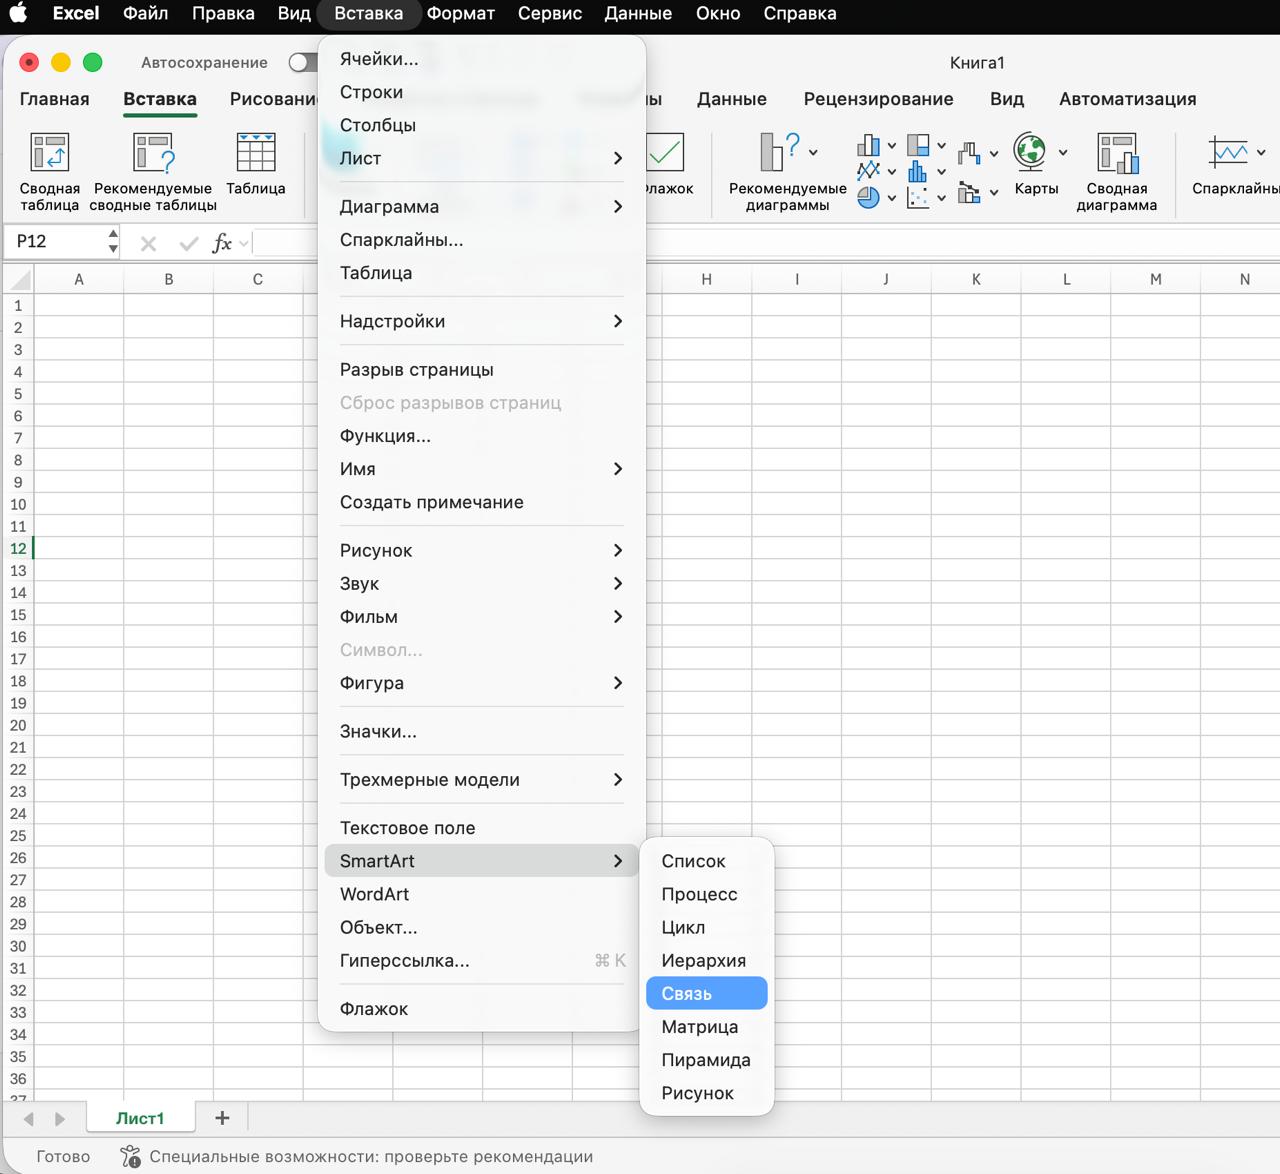Click the Pivot Chart (Сводная диаграмма) icon

pos(1117,154)
